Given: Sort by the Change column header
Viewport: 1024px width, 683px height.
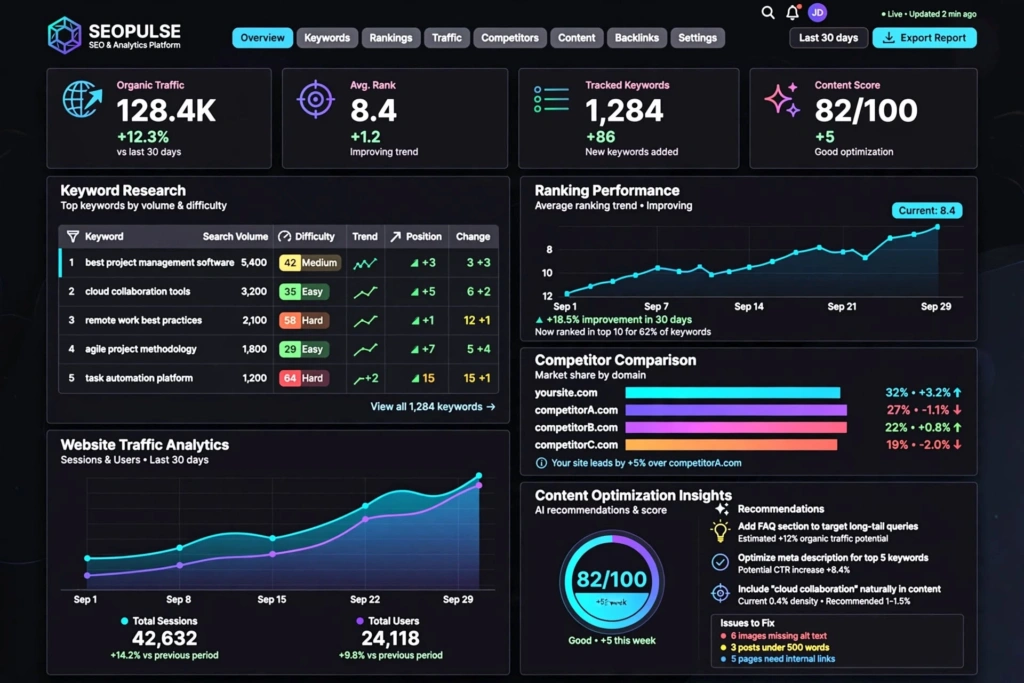Looking at the screenshot, I should coord(473,236).
